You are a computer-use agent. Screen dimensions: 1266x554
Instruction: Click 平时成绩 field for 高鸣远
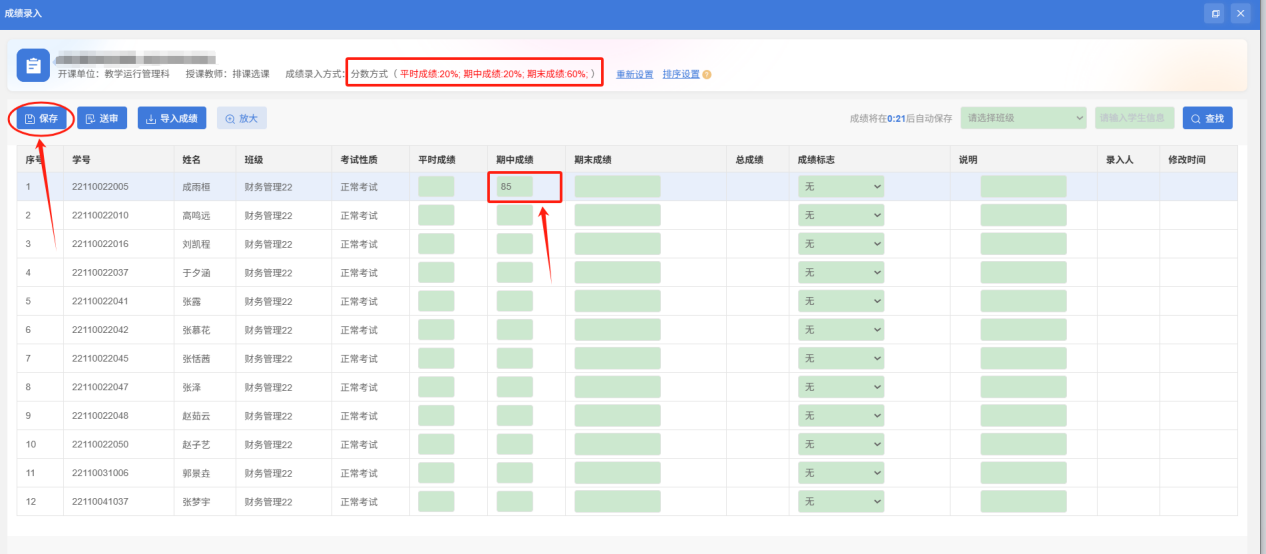436,215
